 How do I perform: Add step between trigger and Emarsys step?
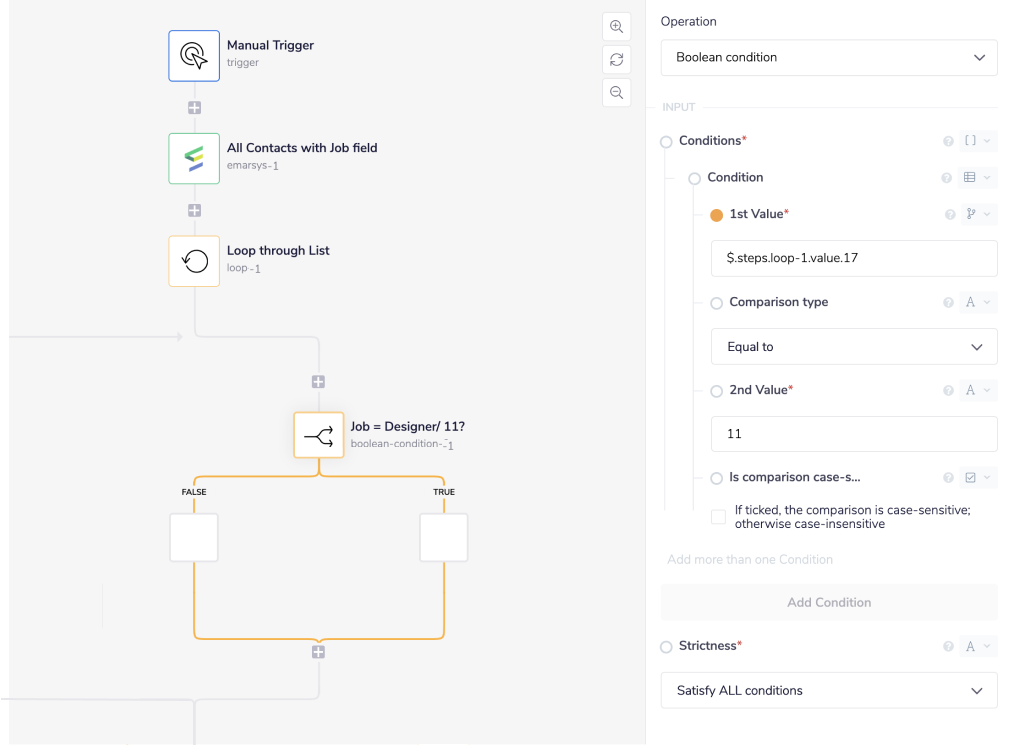click(x=195, y=107)
